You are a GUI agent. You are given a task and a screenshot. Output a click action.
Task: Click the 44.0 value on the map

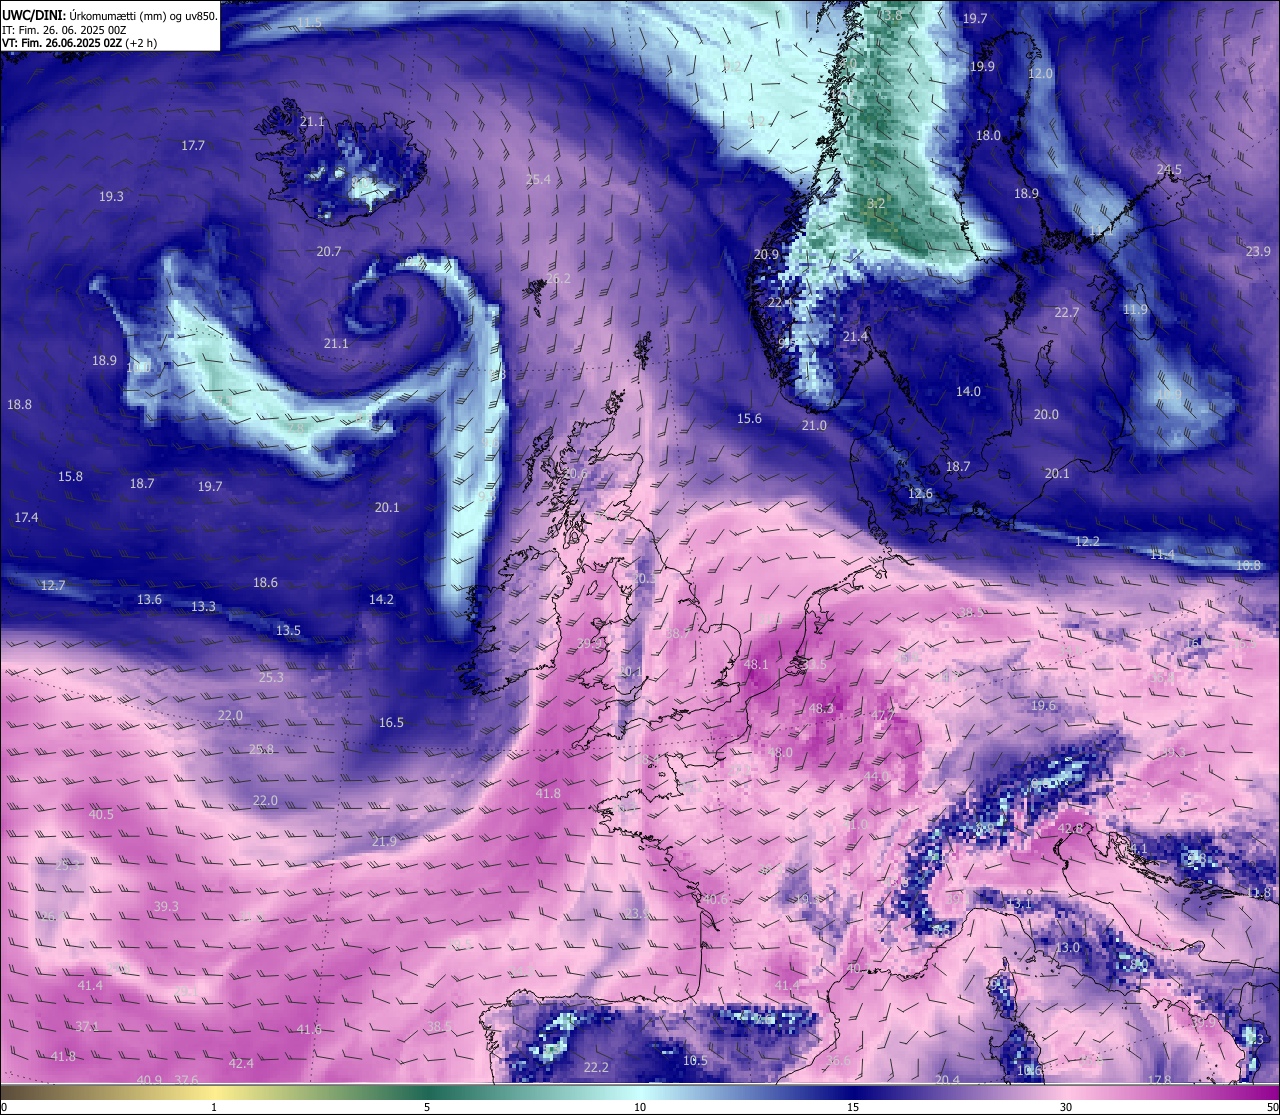[x=875, y=777]
